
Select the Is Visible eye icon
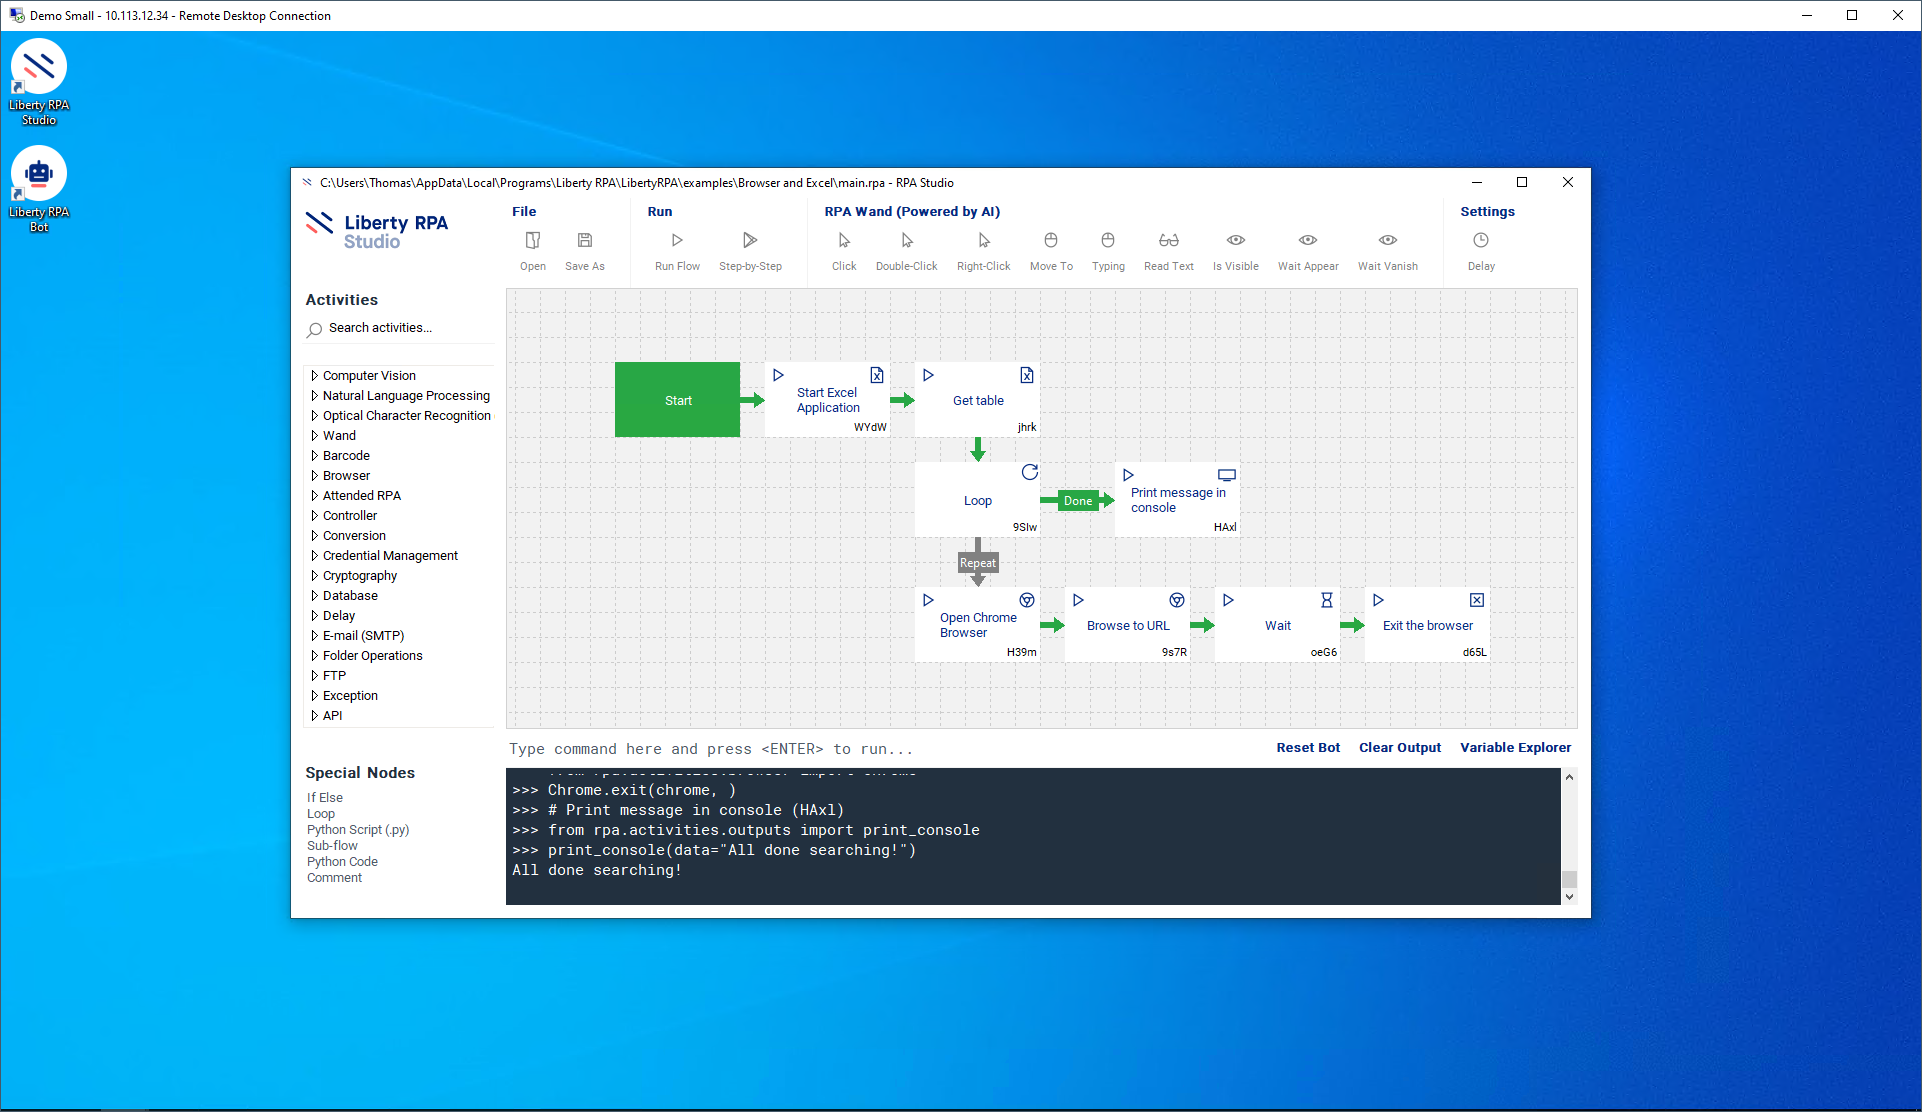coord(1236,240)
